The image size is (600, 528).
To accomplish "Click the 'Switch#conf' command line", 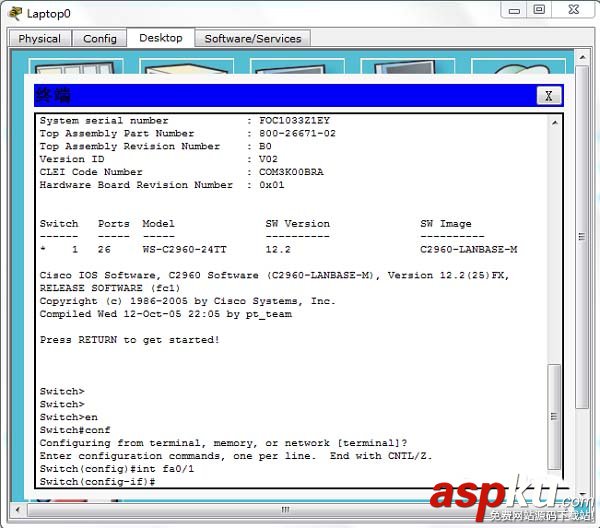I will pyautogui.click(x=75, y=430).
